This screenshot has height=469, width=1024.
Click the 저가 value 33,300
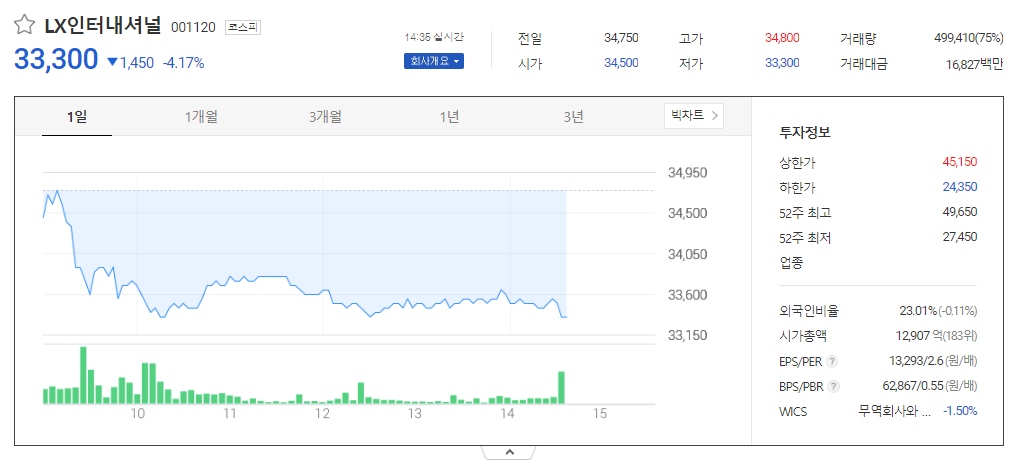(782, 63)
